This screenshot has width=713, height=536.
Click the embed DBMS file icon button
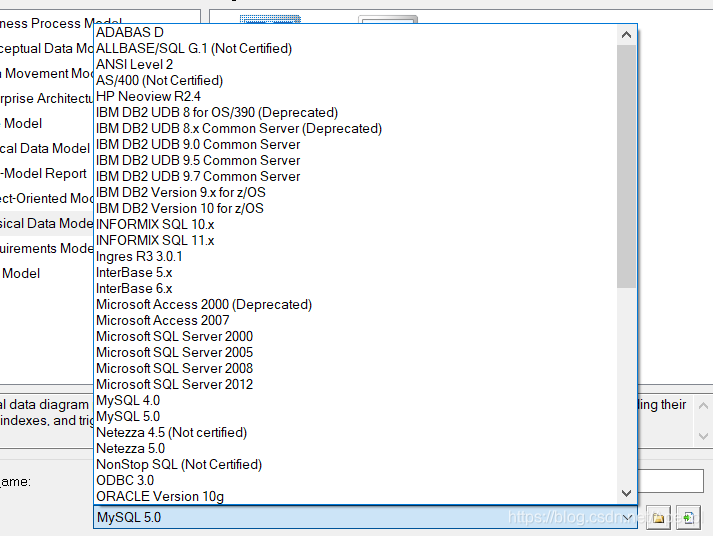[688, 518]
